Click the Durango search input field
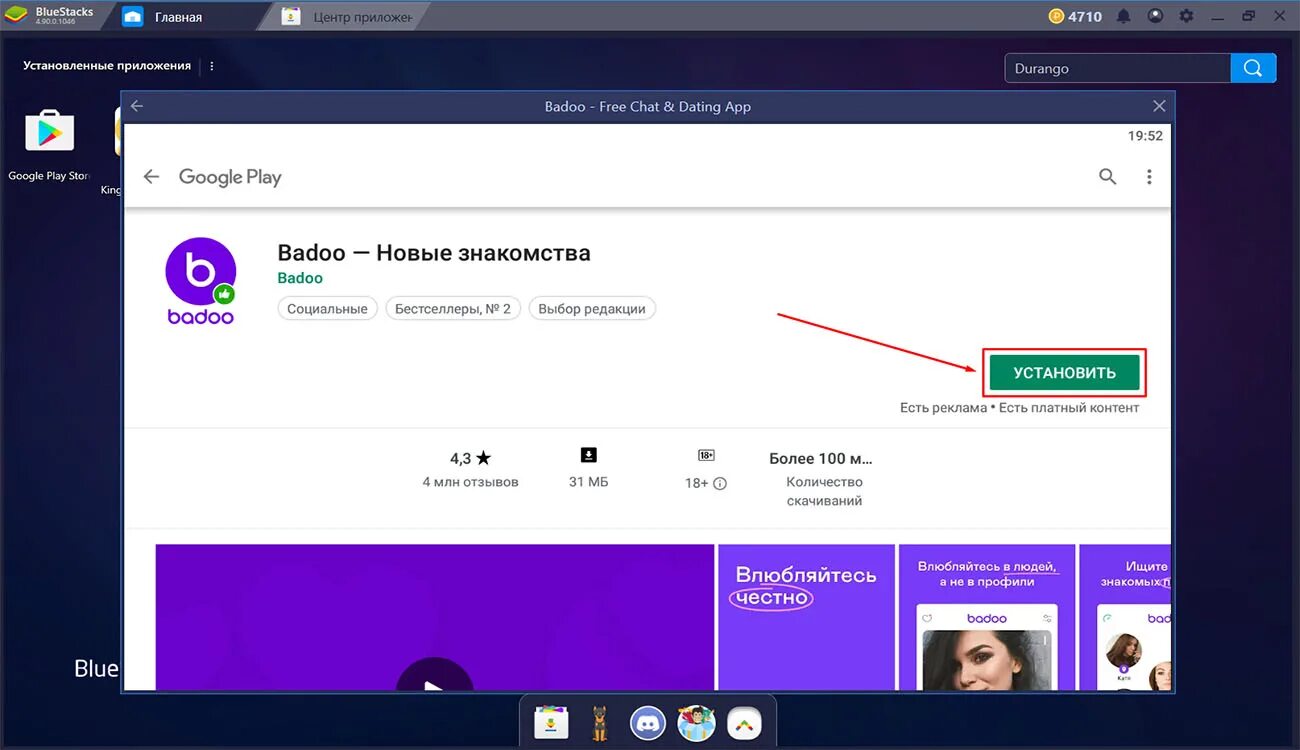The width and height of the screenshot is (1300, 750). [1117, 68]
